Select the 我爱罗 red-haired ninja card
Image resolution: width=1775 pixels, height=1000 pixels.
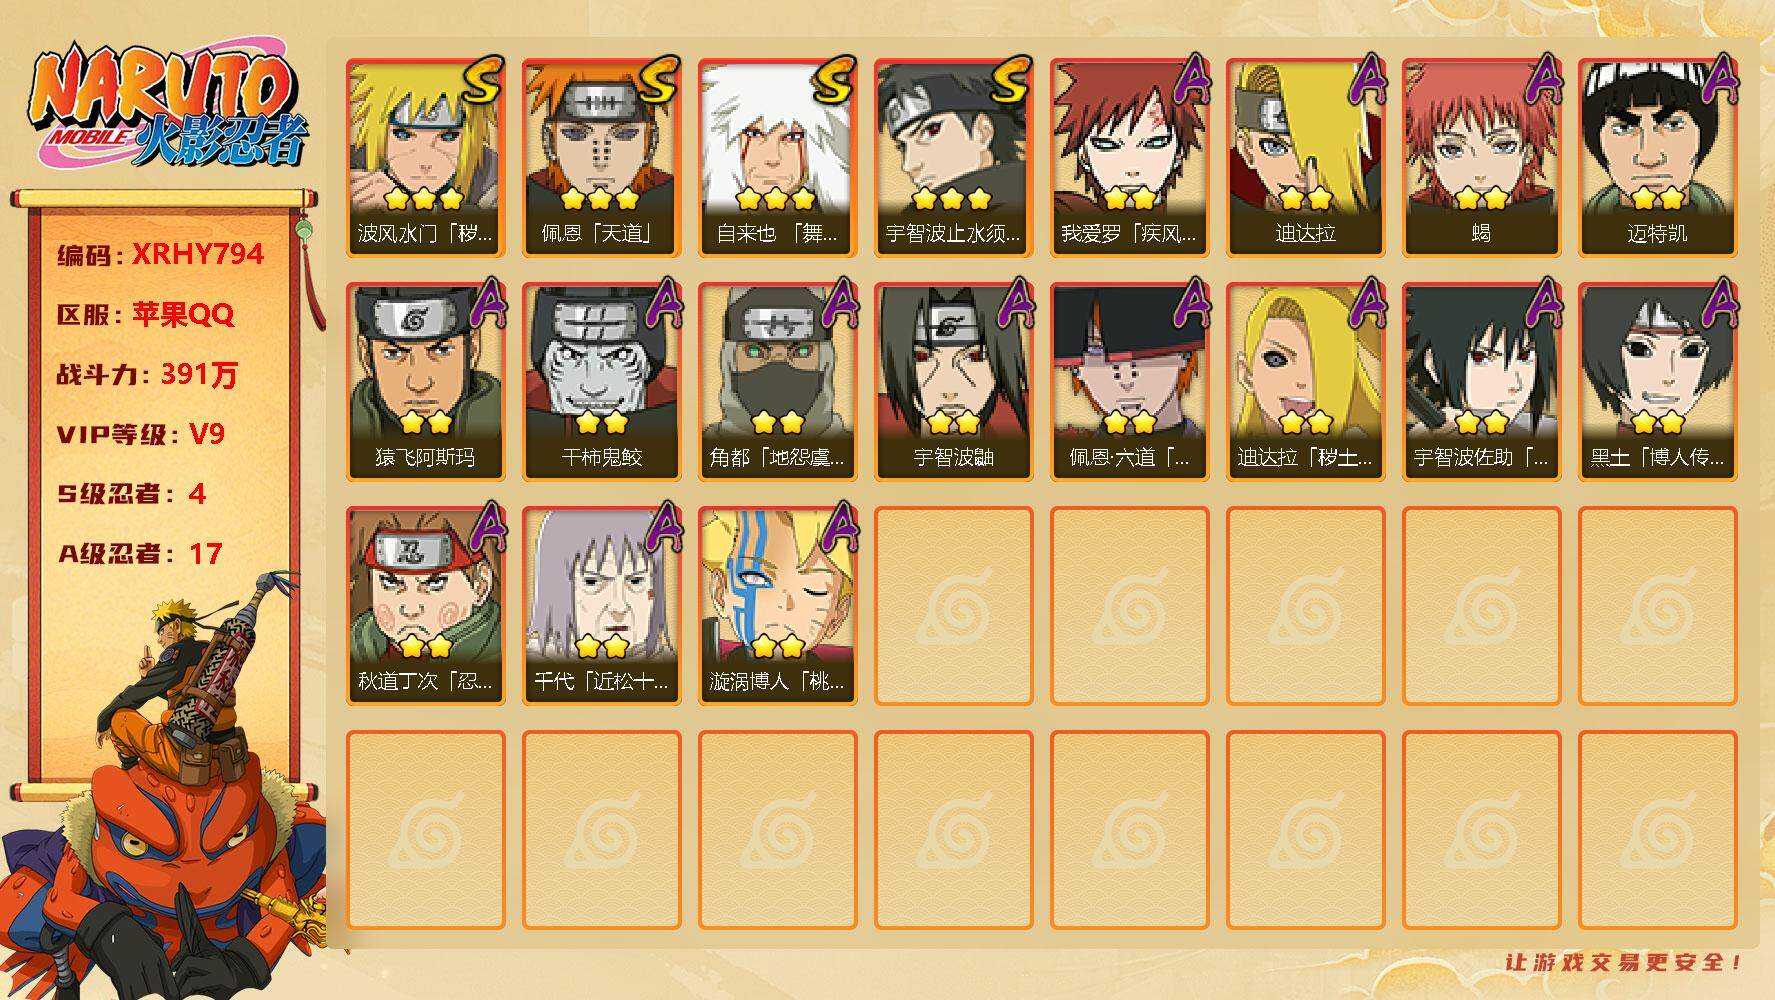[x=1129, y=158]
